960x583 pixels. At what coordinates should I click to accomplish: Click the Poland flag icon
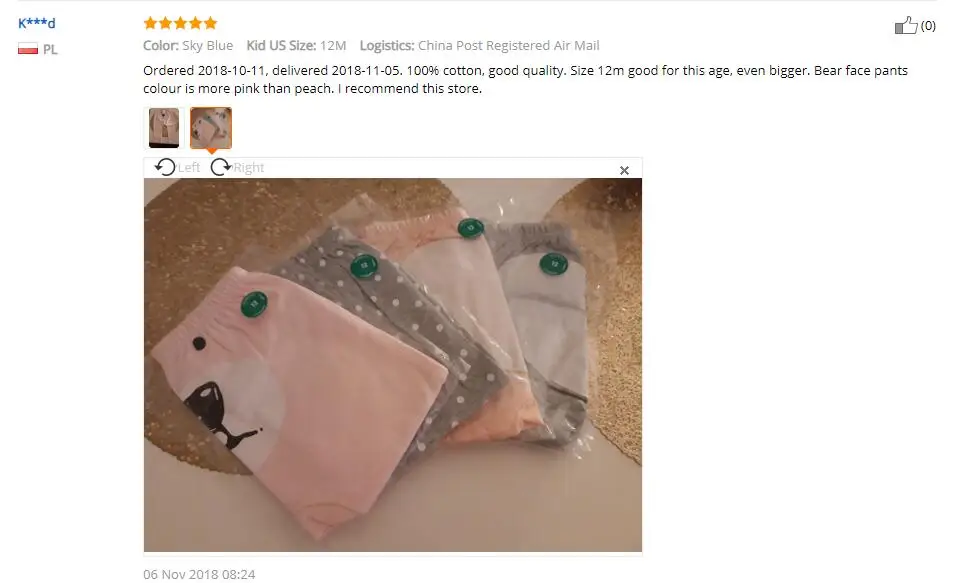pyautogui.click(x=28, y=49)
